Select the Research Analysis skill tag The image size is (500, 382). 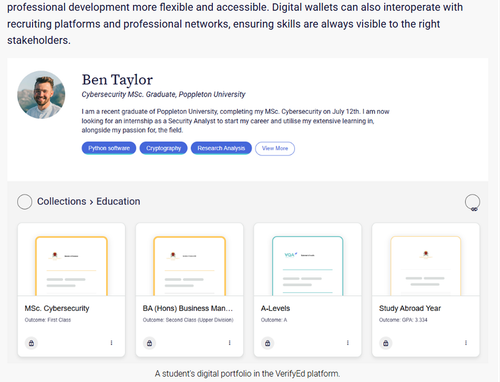point(221,148)
